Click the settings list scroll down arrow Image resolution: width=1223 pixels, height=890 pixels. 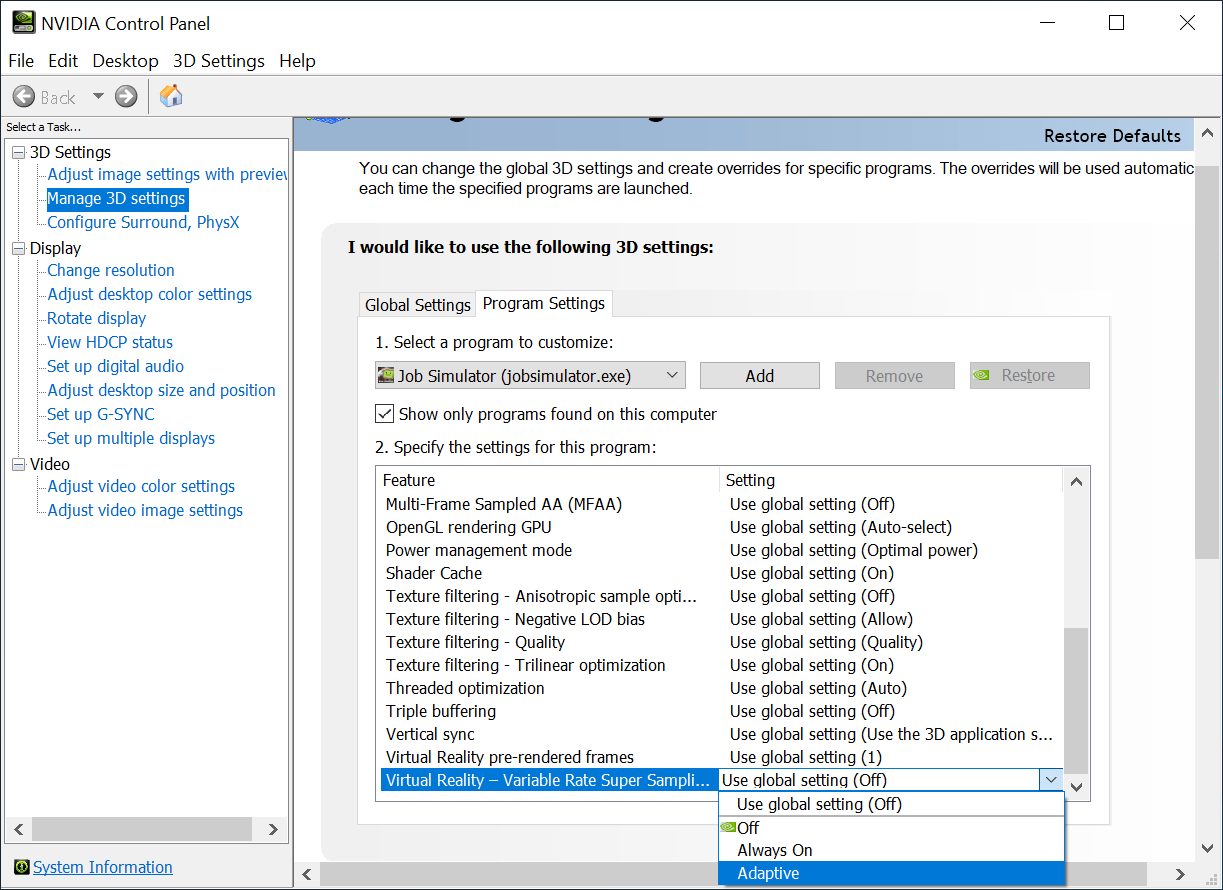(1076, 787)
